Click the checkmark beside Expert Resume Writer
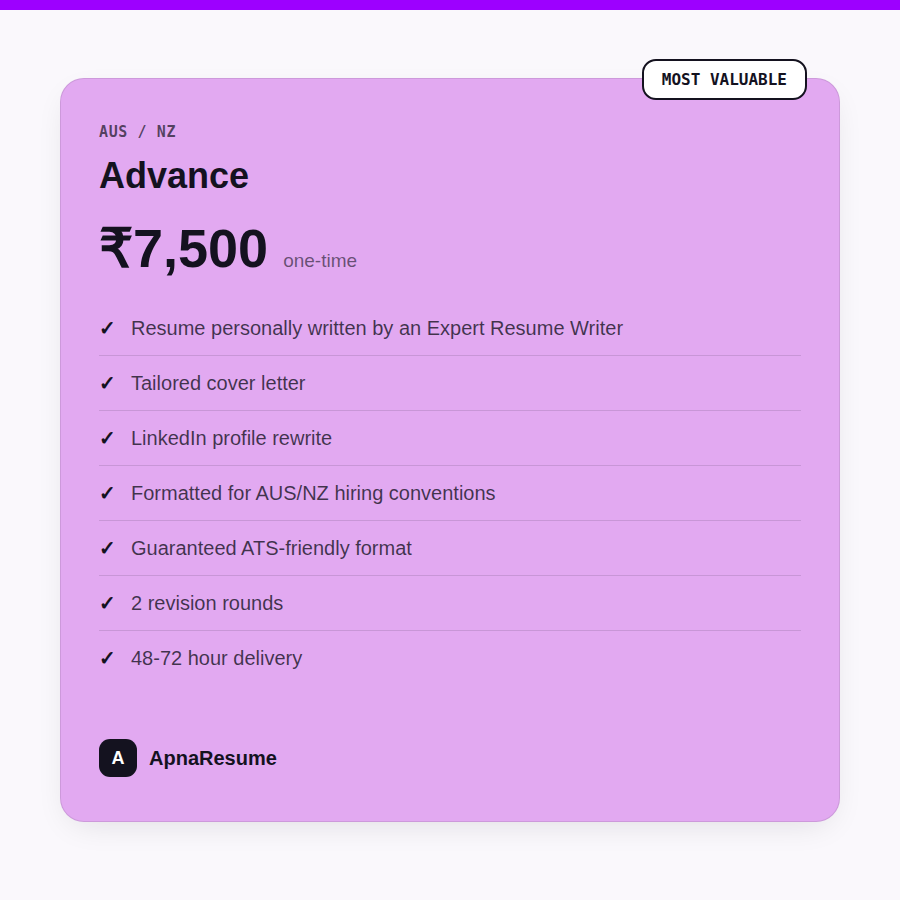This screenshot has width=900, height=900. tap(107, 328)
